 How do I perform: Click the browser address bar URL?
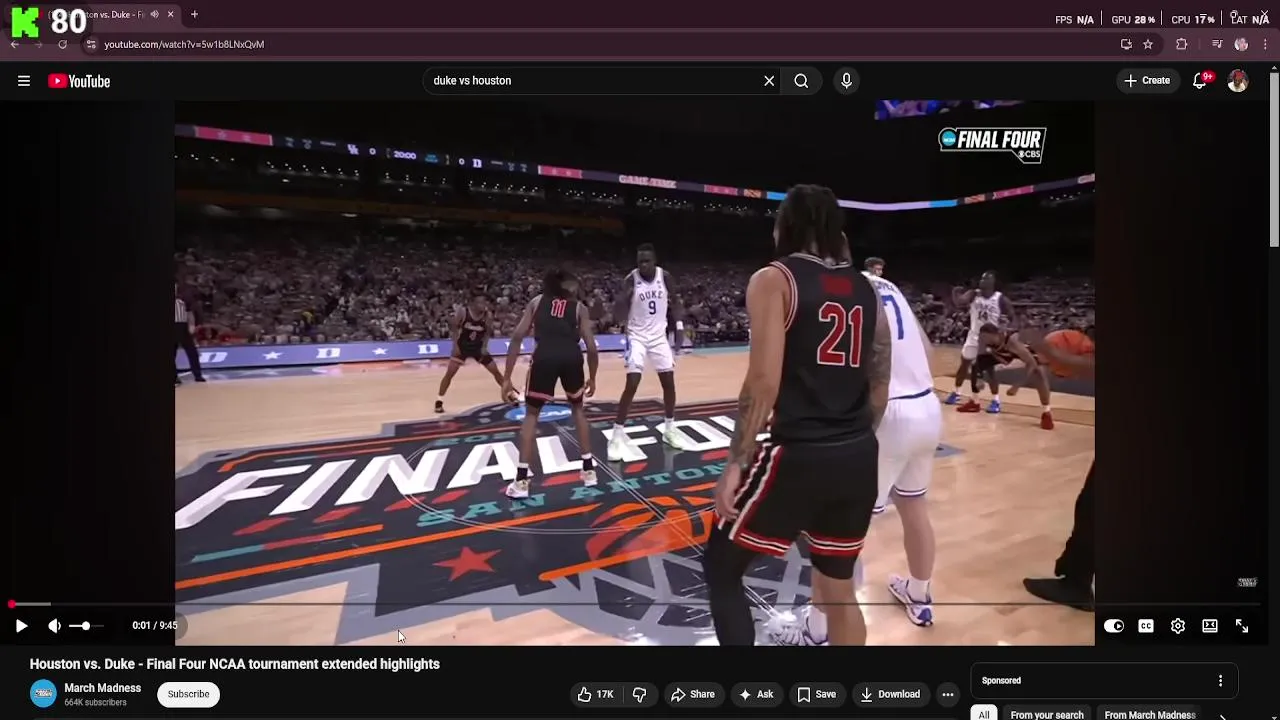point(184,44)
